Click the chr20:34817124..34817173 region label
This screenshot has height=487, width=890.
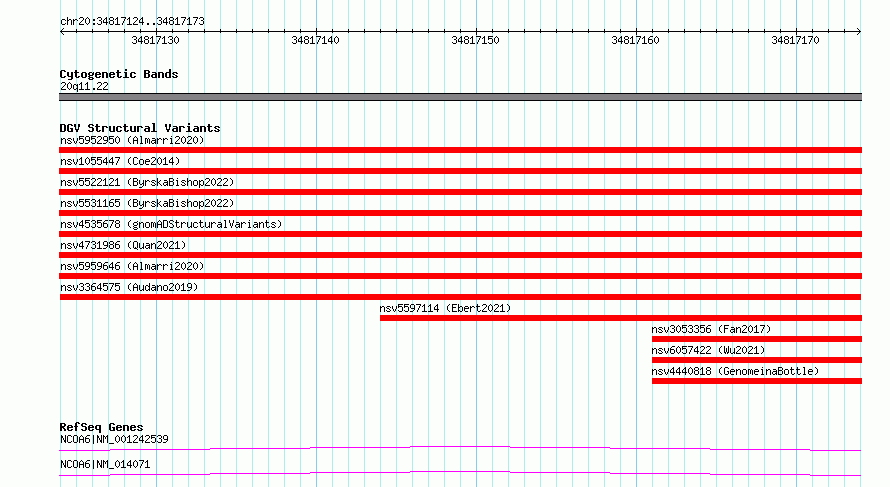[x=132, y=21]
